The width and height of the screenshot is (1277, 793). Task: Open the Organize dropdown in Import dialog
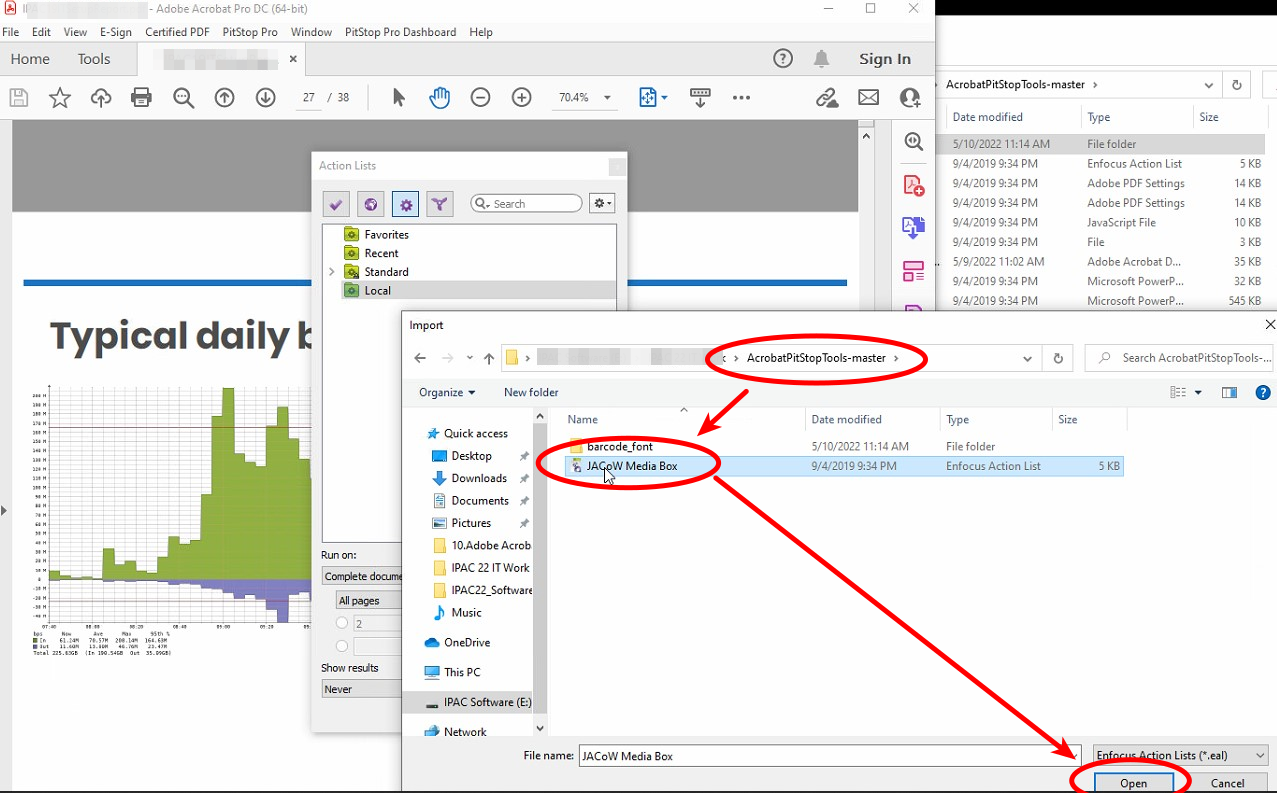(447, 393)
